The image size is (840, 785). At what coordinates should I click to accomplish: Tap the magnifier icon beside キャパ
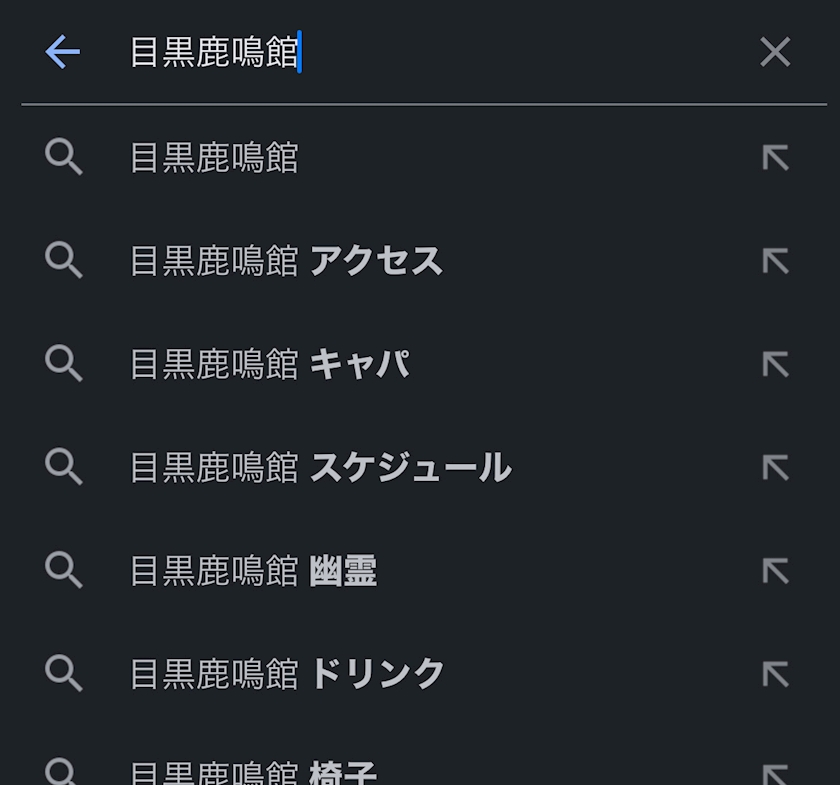click(x=64, y=364)
